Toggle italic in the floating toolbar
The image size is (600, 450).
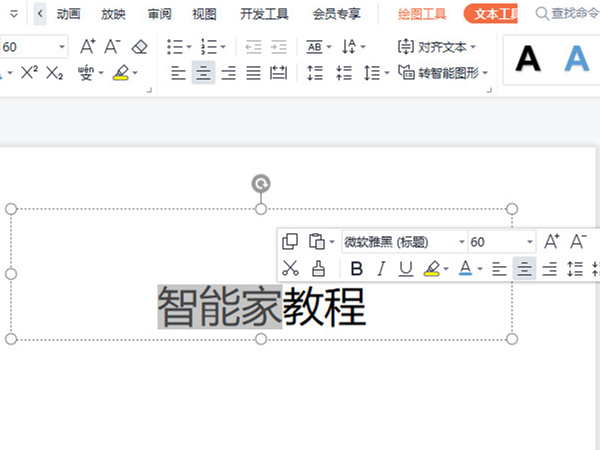click(x=381, y=268)
